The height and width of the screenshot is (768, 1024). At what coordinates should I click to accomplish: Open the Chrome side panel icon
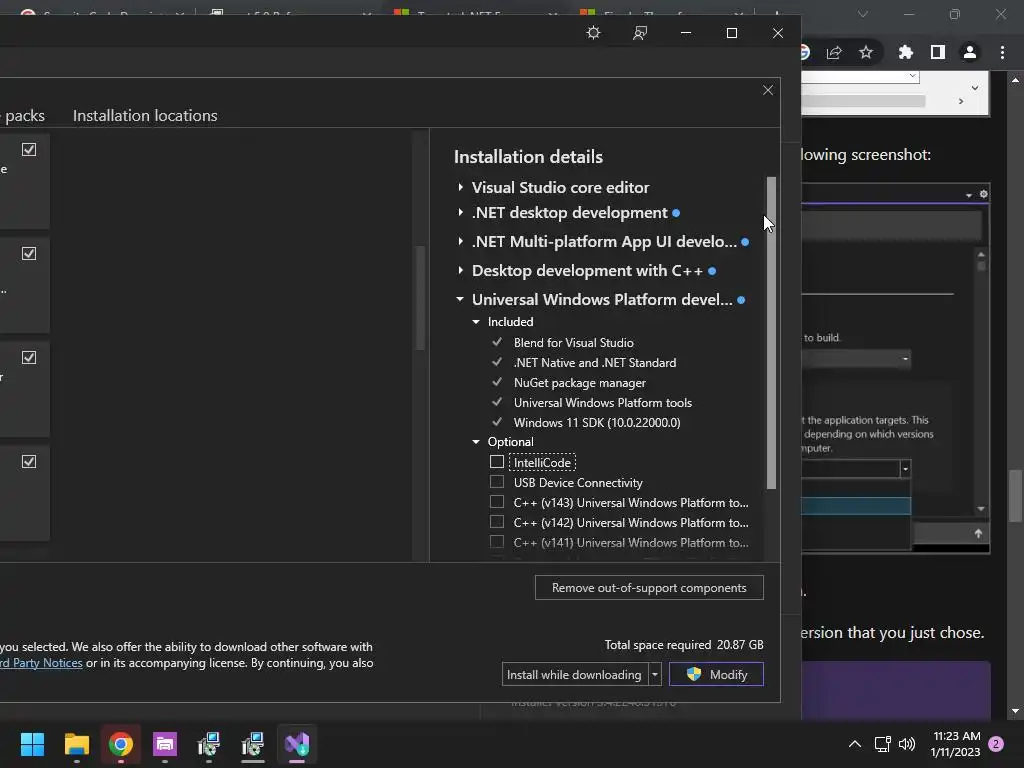(938, 52)
